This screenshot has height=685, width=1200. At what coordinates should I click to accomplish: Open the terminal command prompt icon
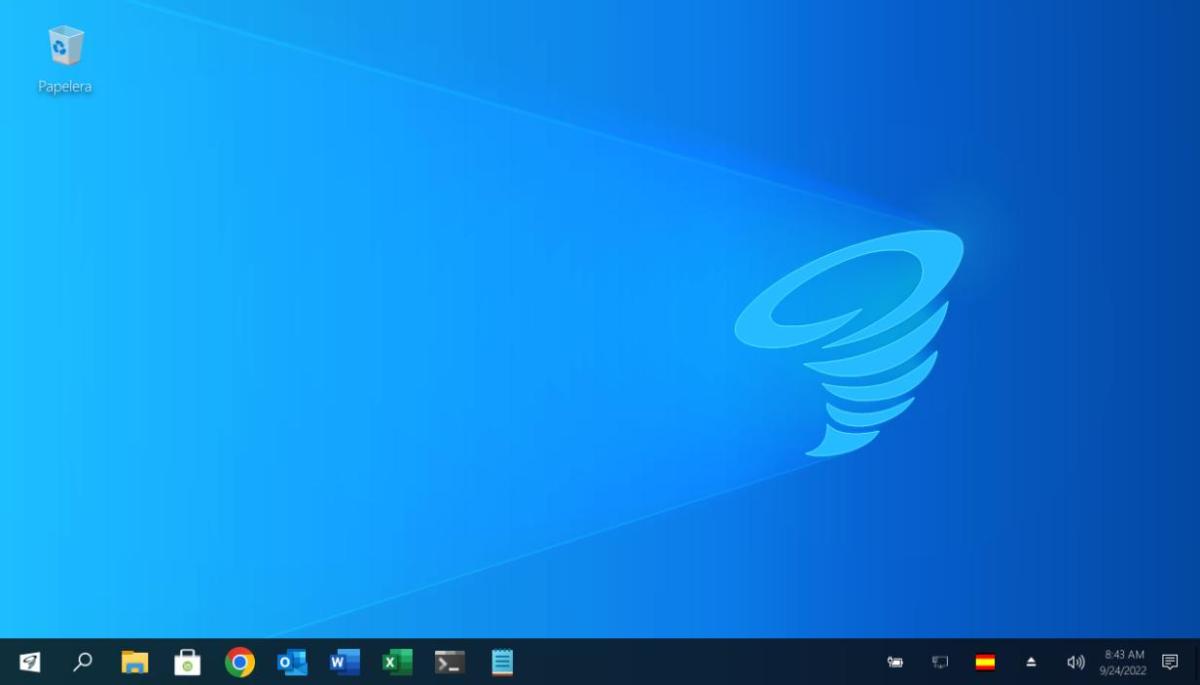[450, 662]
